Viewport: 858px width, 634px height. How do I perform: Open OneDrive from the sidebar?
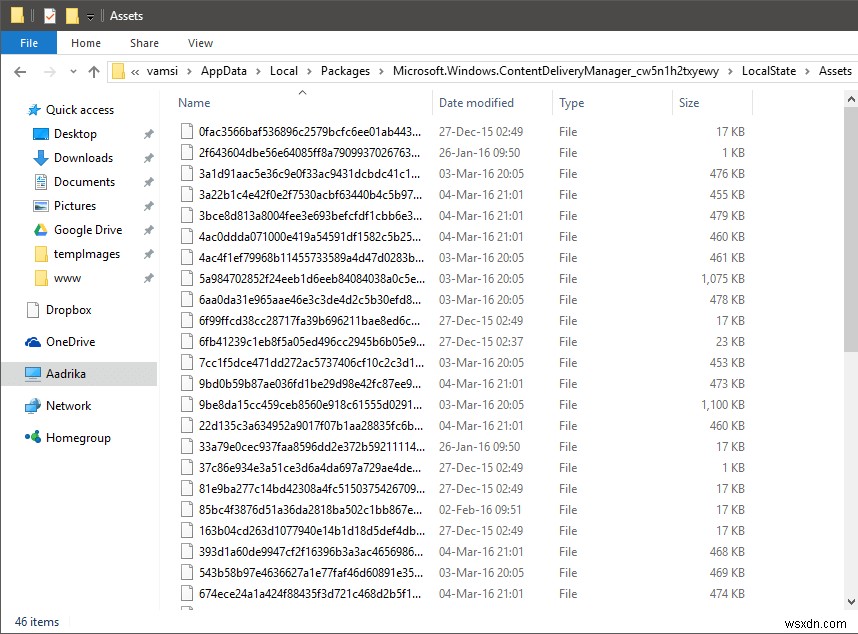coord(68,342)
